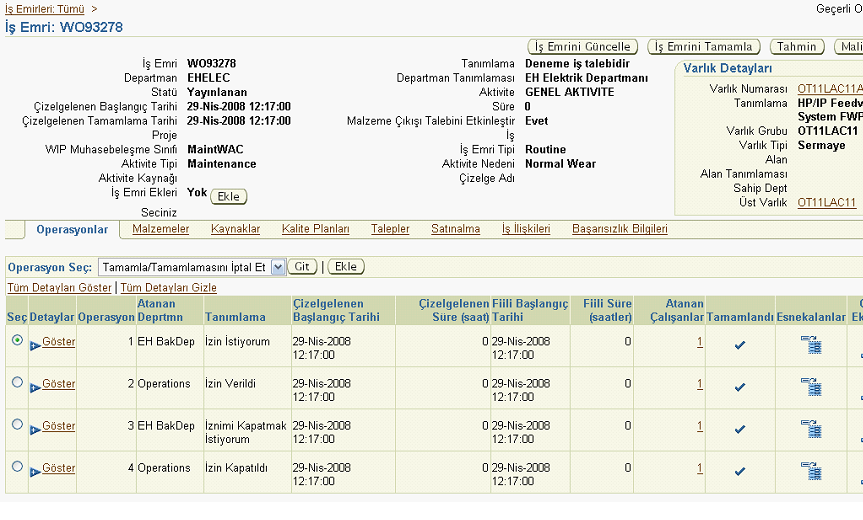Open Esnekalanlar icon for operation 2
863x520 pixels.
[810, 387]
